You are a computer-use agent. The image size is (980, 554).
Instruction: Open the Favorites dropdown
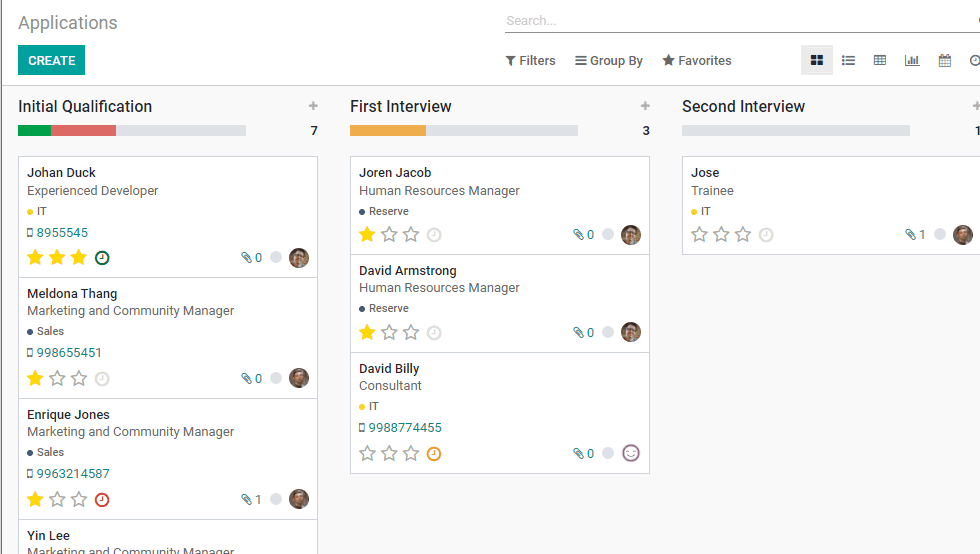tap(697, 61)
